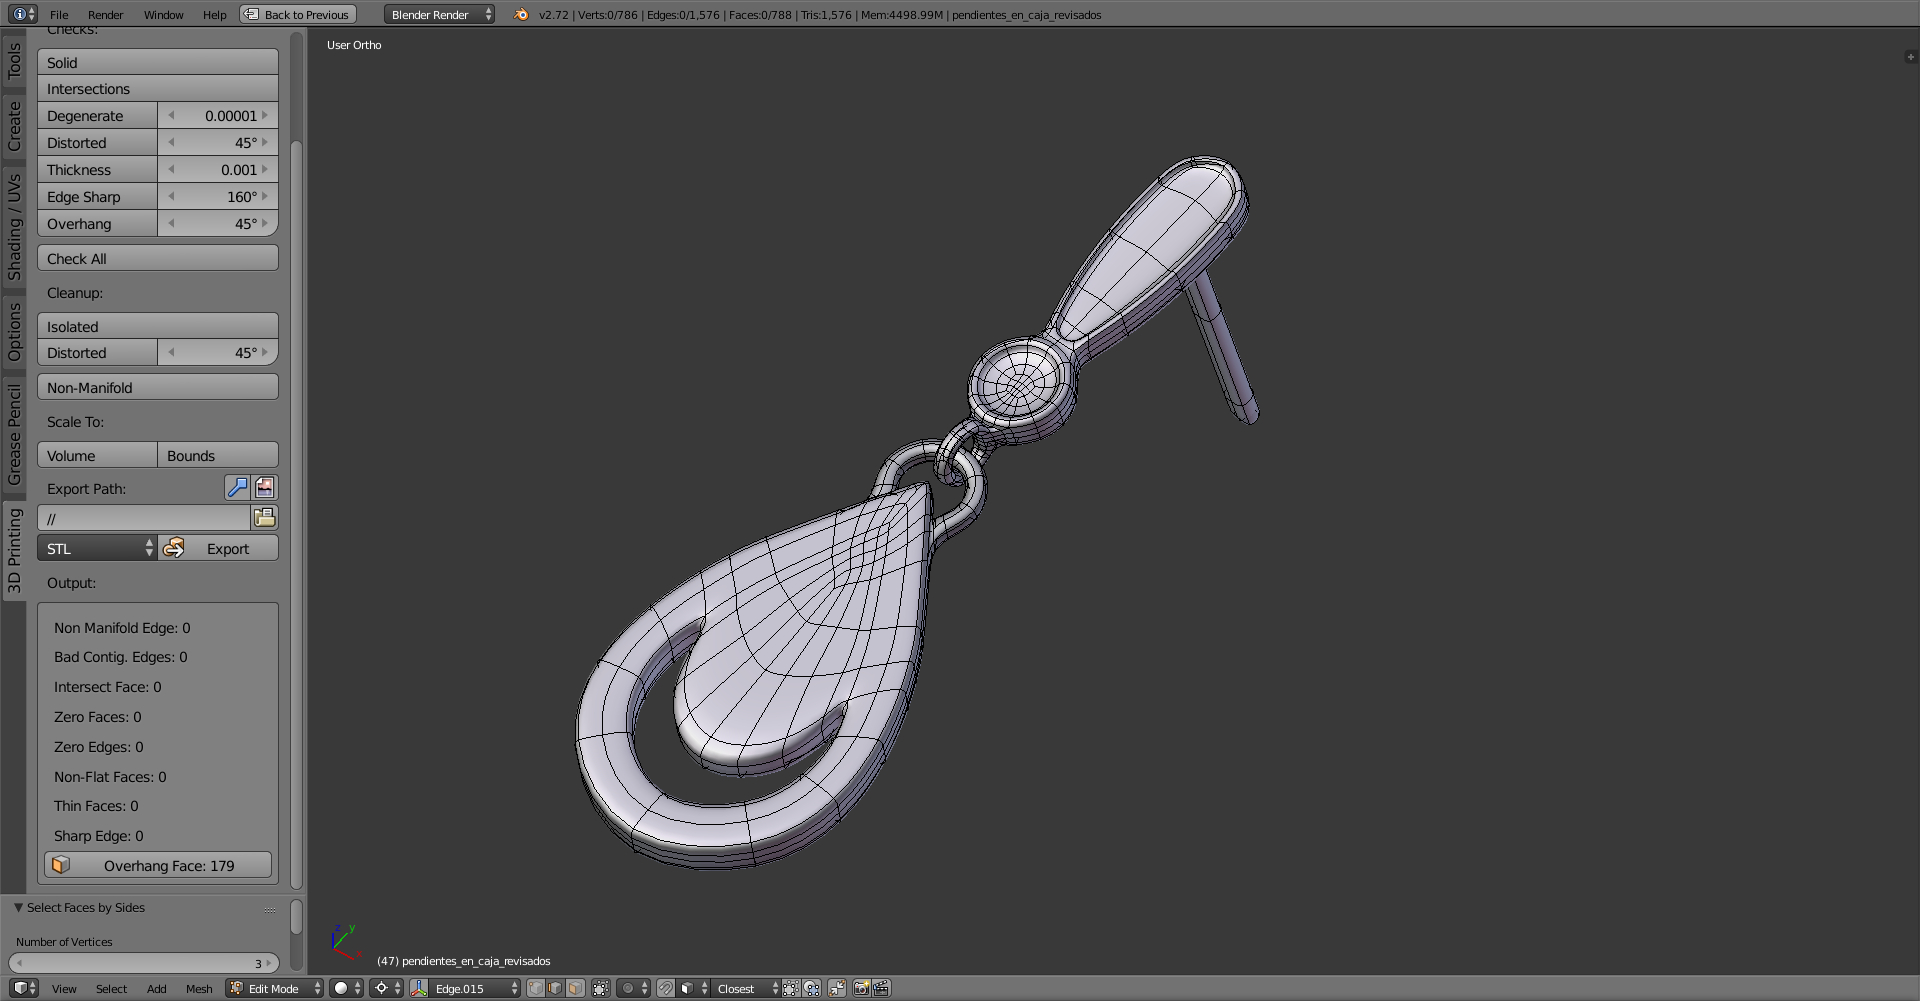Image resolution: width=1920 pixels, height=1001 pixels.
Task: Open the Render menu
Action: [x=105, y=14]
